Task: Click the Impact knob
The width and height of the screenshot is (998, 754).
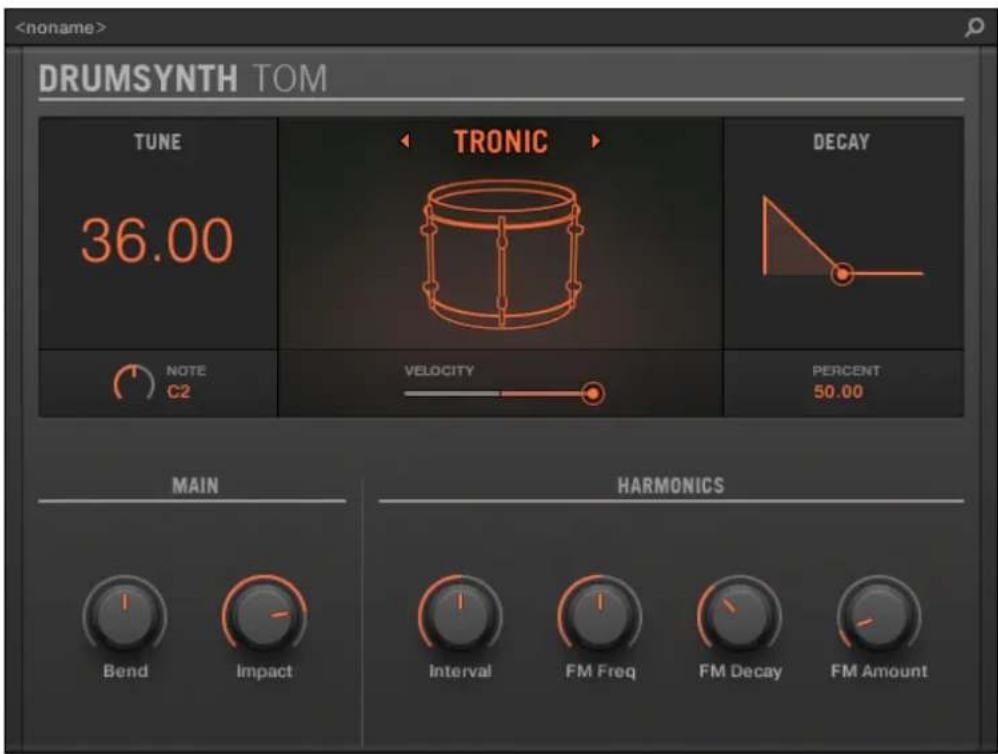Action: coord(264,616)
